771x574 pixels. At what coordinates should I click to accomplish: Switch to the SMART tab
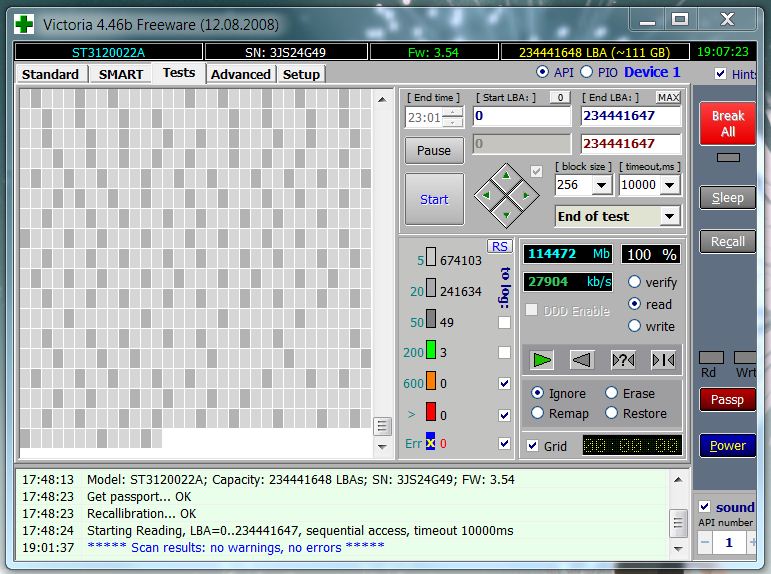point(121,74)
